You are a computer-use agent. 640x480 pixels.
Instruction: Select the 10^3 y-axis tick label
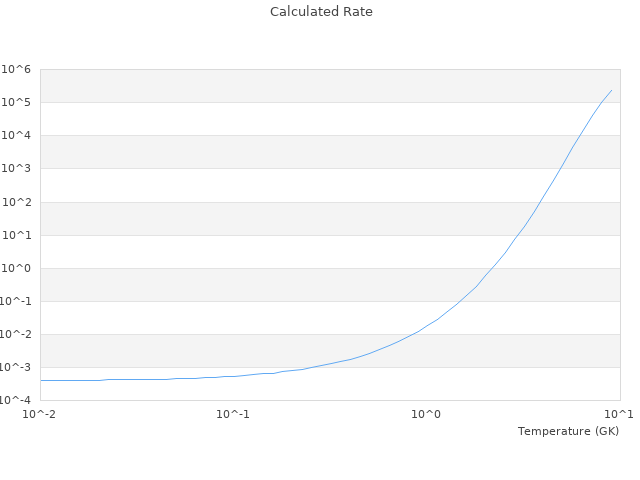pyautogui.click(x=17, y=168)
